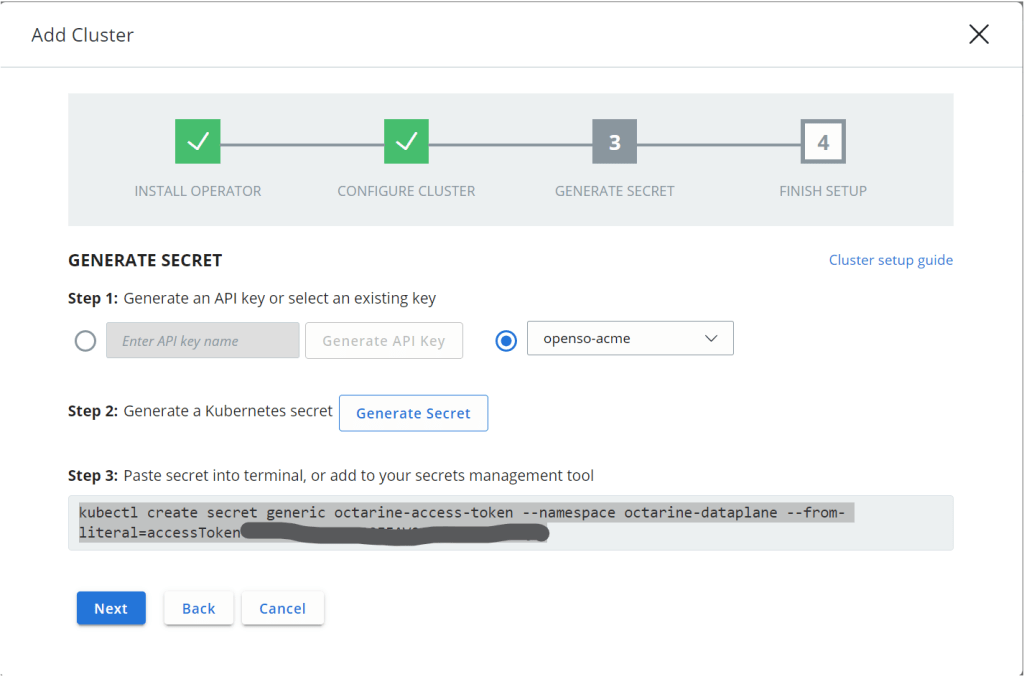The width and height of the screenshot is (1024, 679).
Task: Select the new API key radio button
Action: pos(86,341)
